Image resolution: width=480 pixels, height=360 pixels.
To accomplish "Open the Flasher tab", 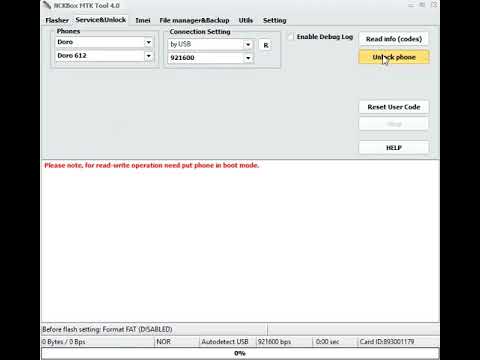I will (x=57, y=20).
